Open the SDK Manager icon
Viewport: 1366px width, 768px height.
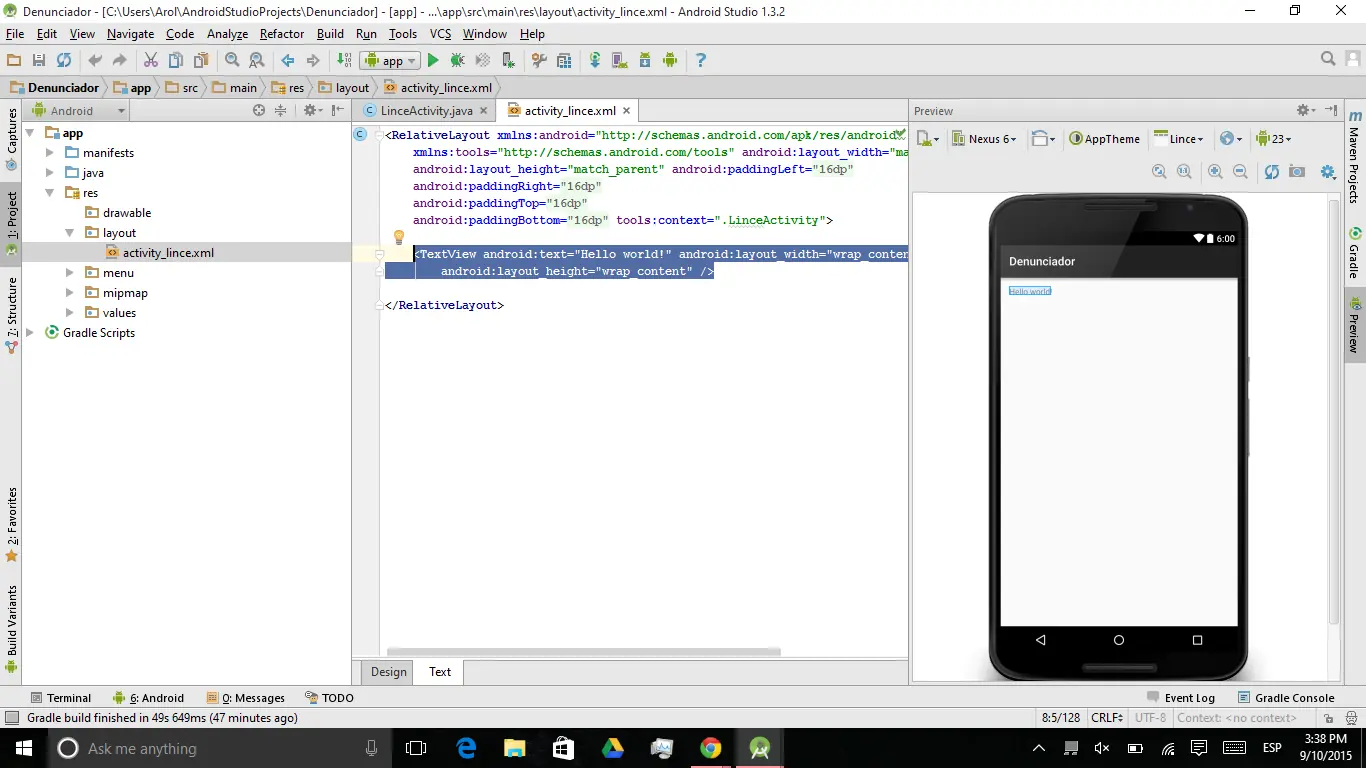tap(645, 60)
